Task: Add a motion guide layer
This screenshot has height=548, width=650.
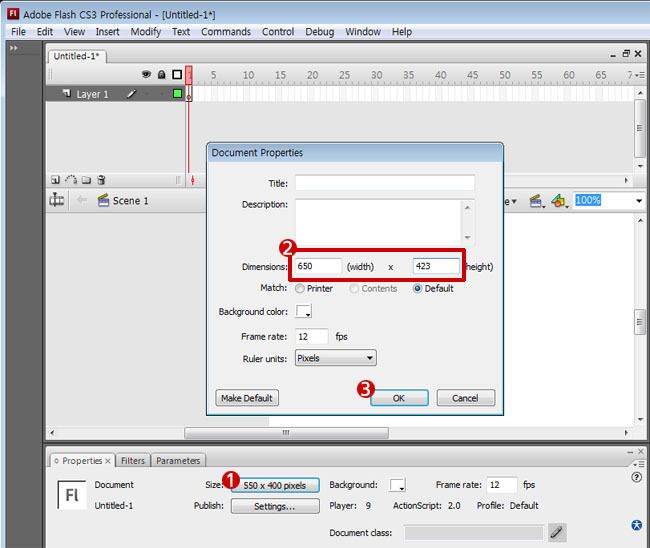Action: (x=71, y=180)
